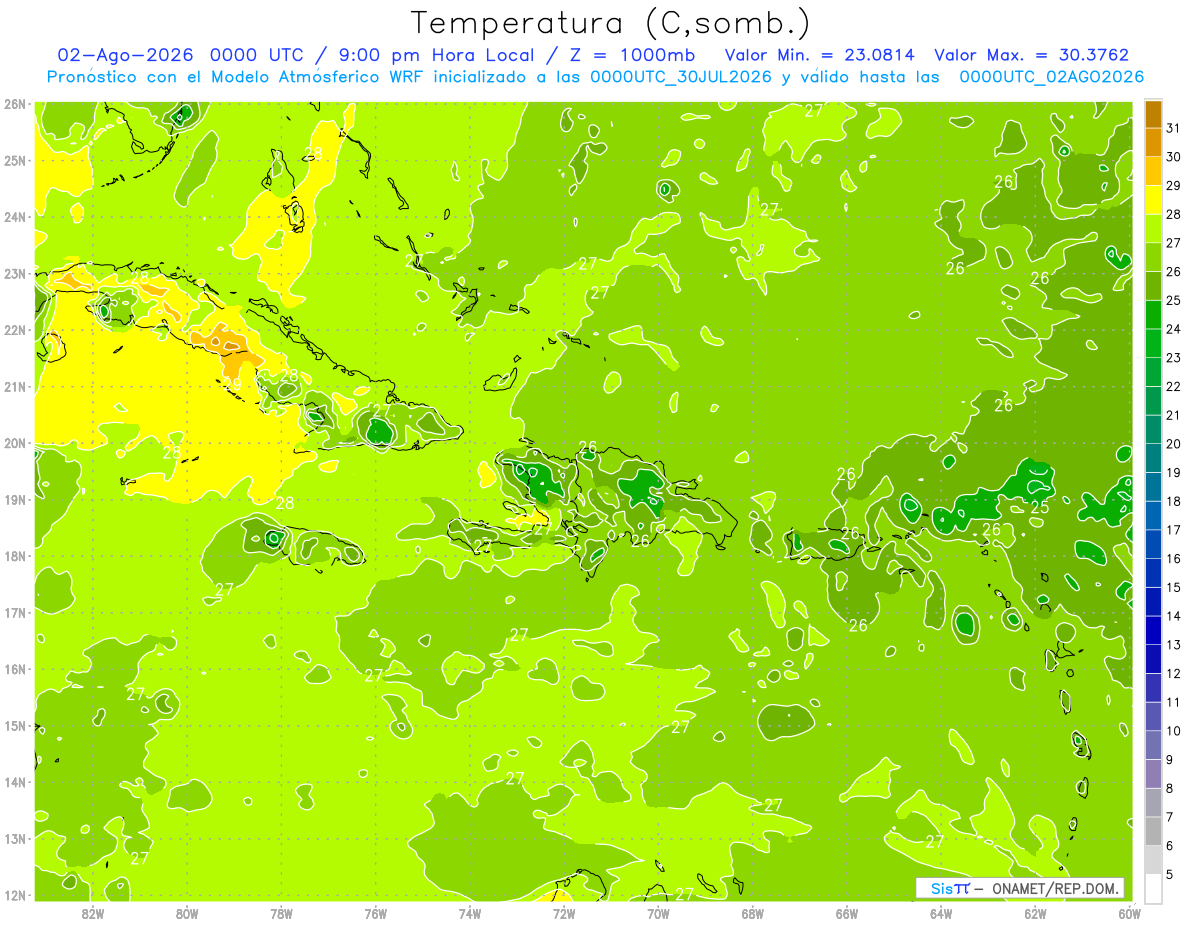Click the 64W longitude axis label
This screenshot has height=927, width=1200.
pos(941,913)
